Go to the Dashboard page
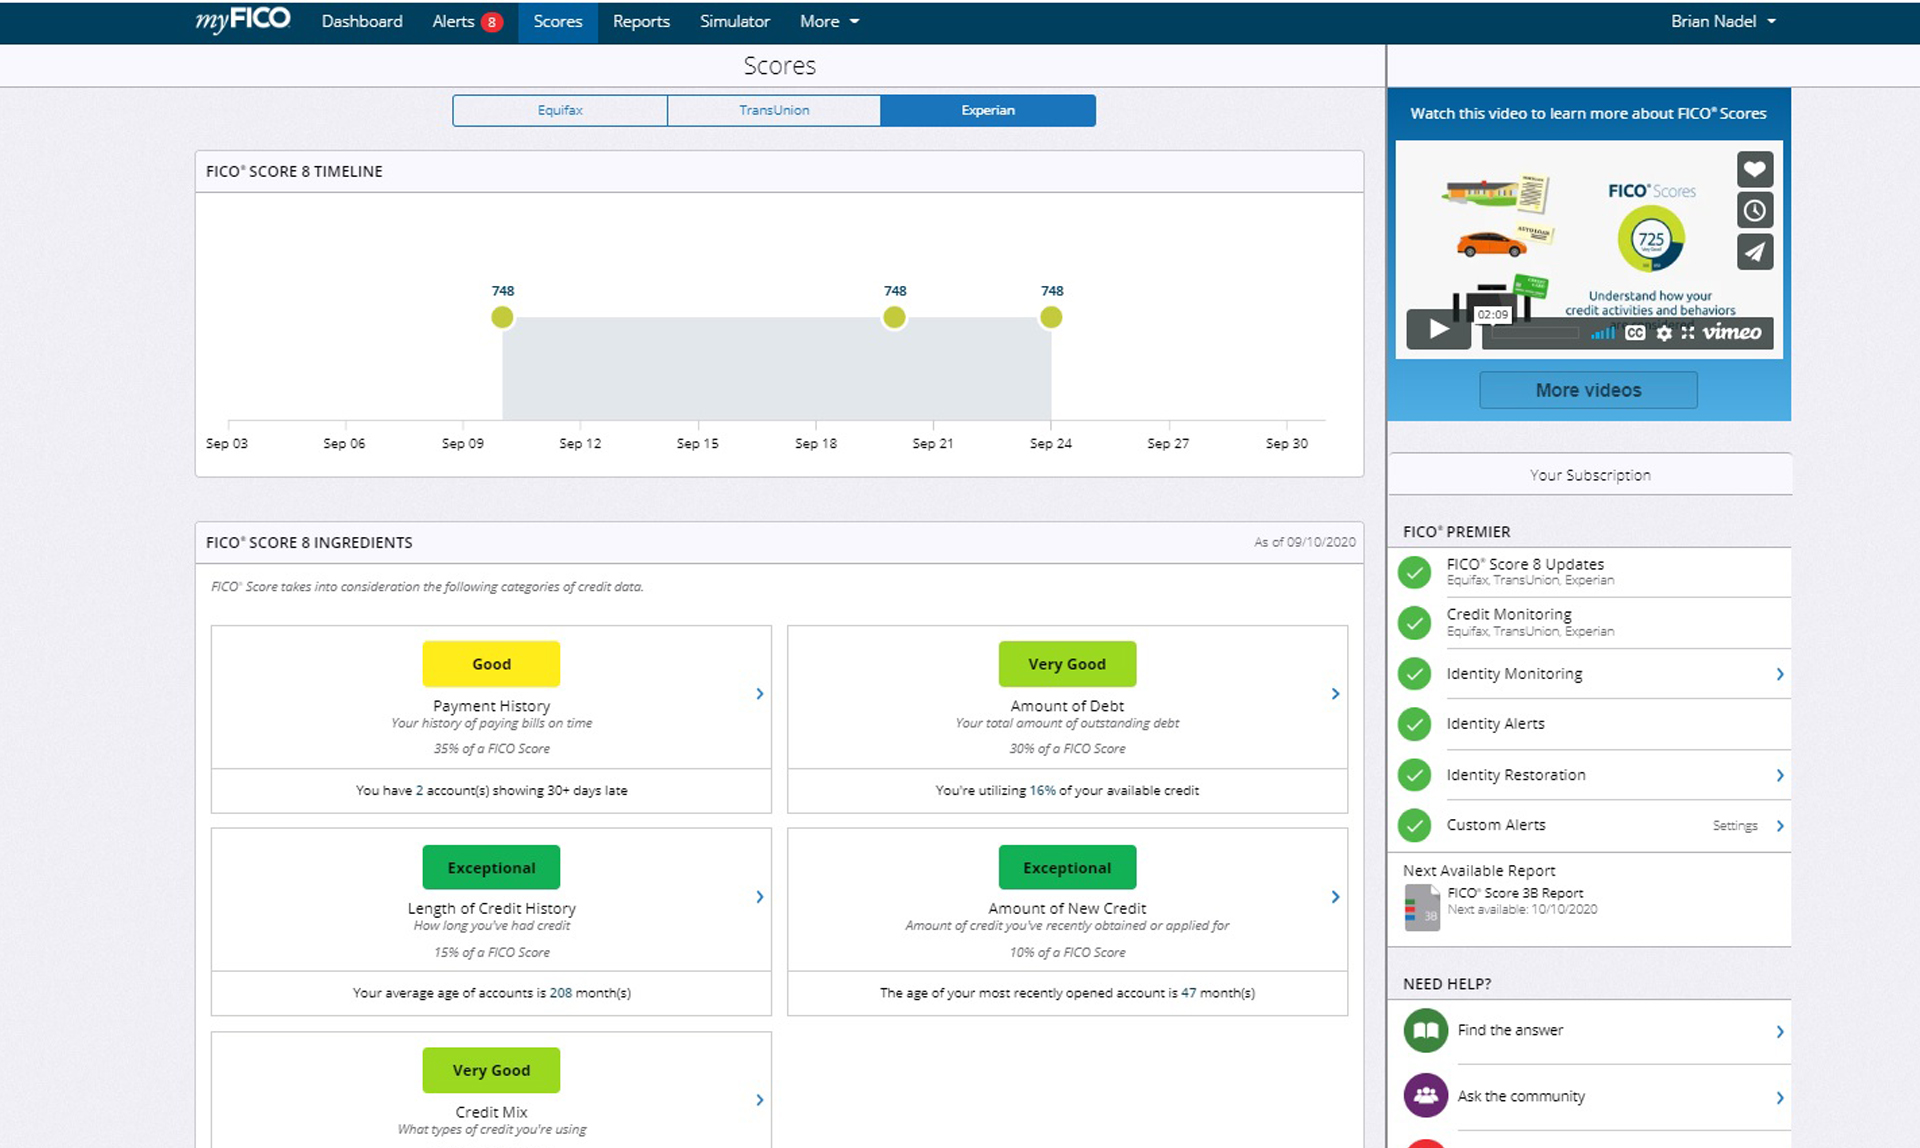 click(x=362, y=21)
